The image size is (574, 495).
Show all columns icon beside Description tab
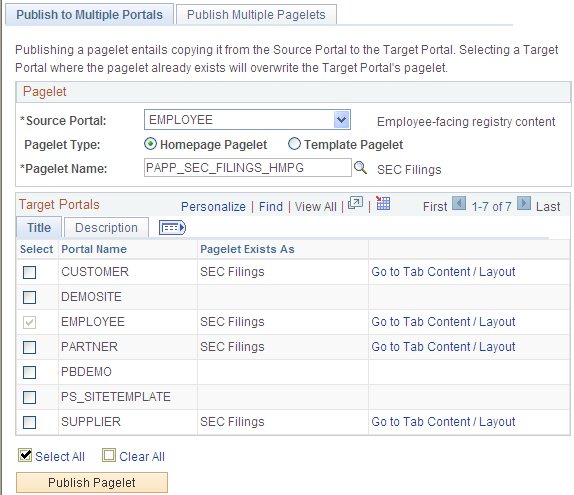172,228
